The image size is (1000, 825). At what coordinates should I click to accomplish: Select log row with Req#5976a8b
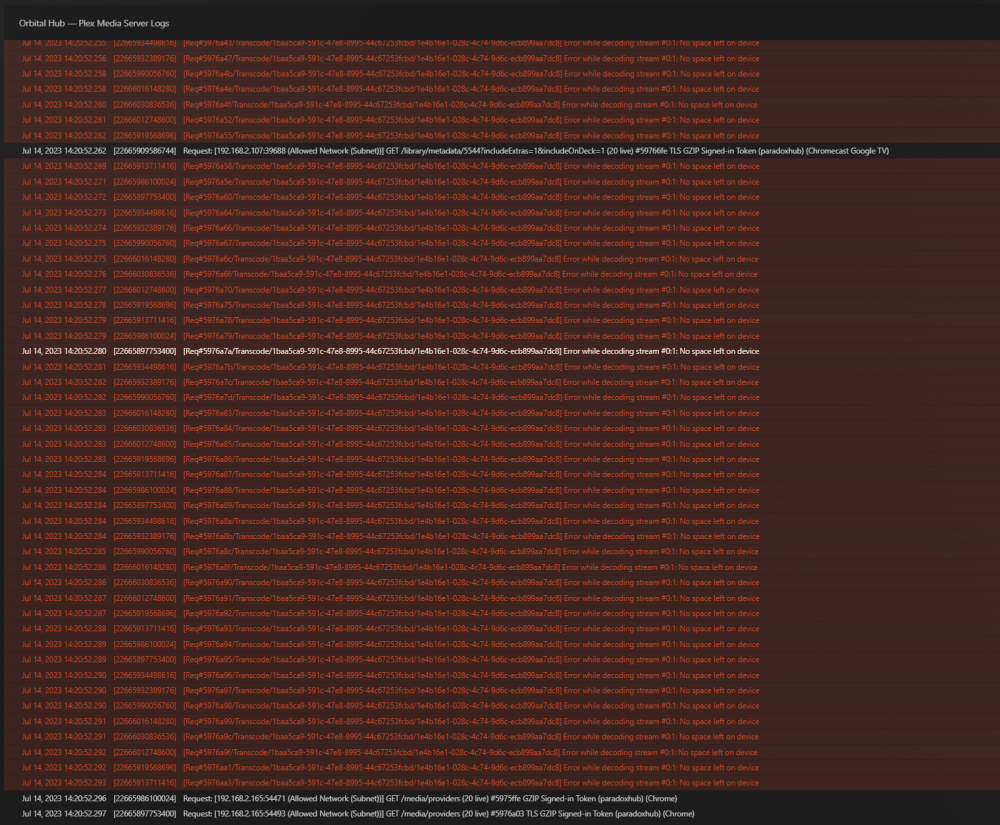[x=500, y=537]
